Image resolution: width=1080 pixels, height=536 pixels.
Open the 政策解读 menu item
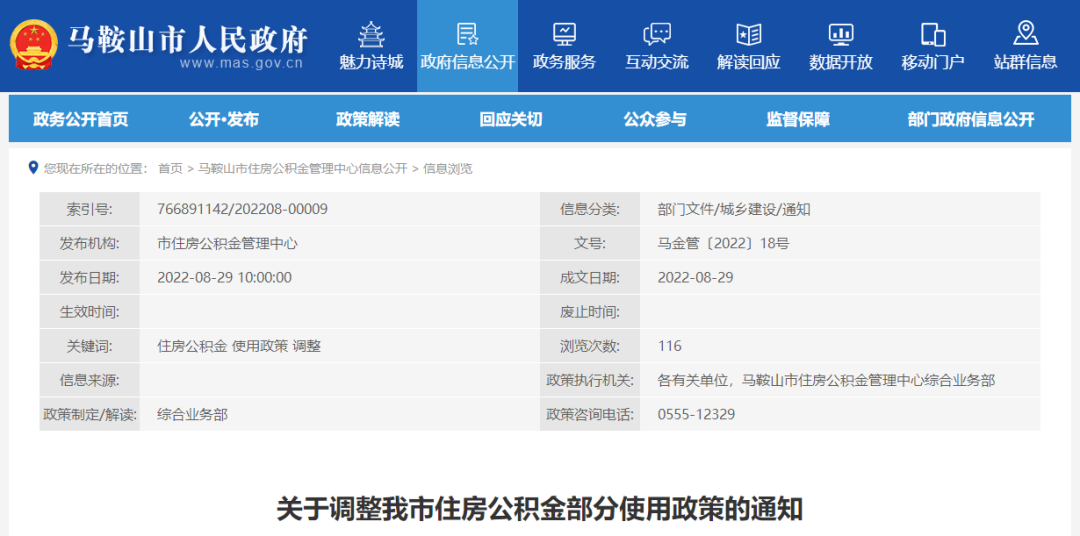[367, 119]
